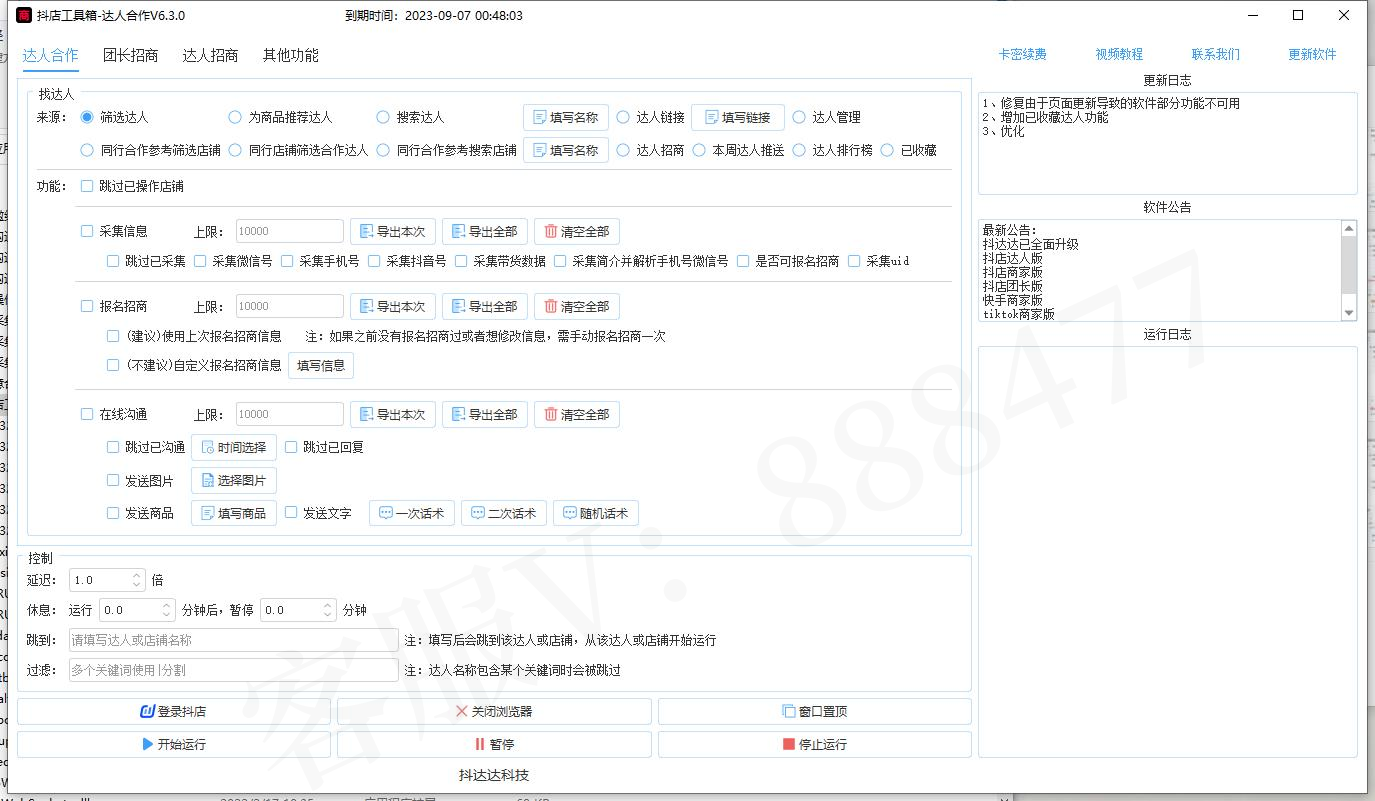Tick the 采集微信号 checkbox
This screenshot has width=1375, height=801.
point(200,261)
